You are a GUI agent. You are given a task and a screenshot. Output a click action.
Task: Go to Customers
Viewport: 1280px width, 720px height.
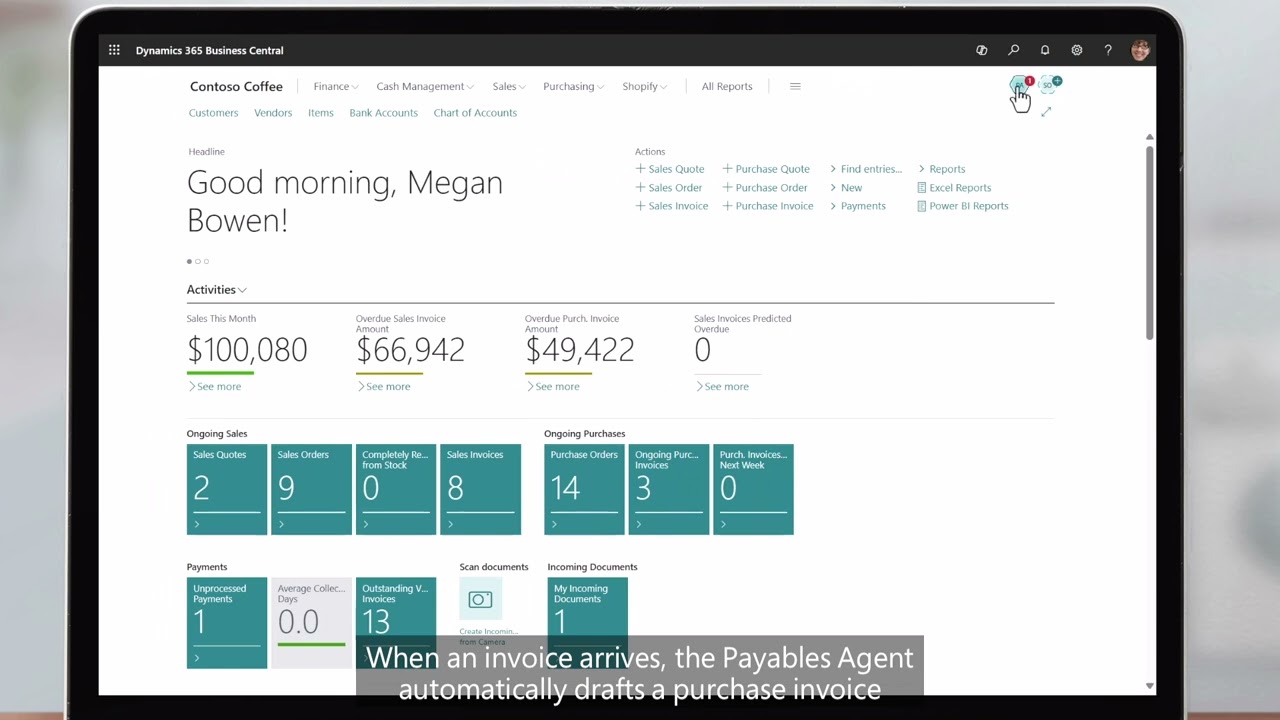[213, 113]
